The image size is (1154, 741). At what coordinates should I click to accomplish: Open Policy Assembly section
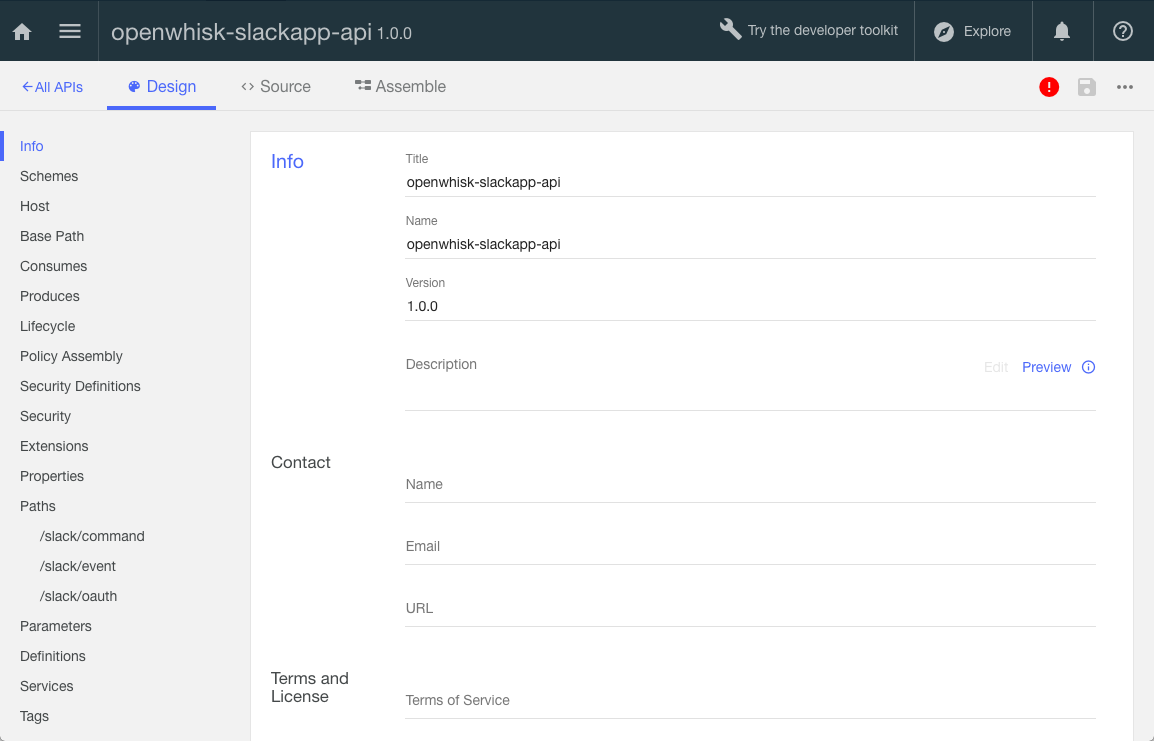pyautogui.click(x=71, y=356)
